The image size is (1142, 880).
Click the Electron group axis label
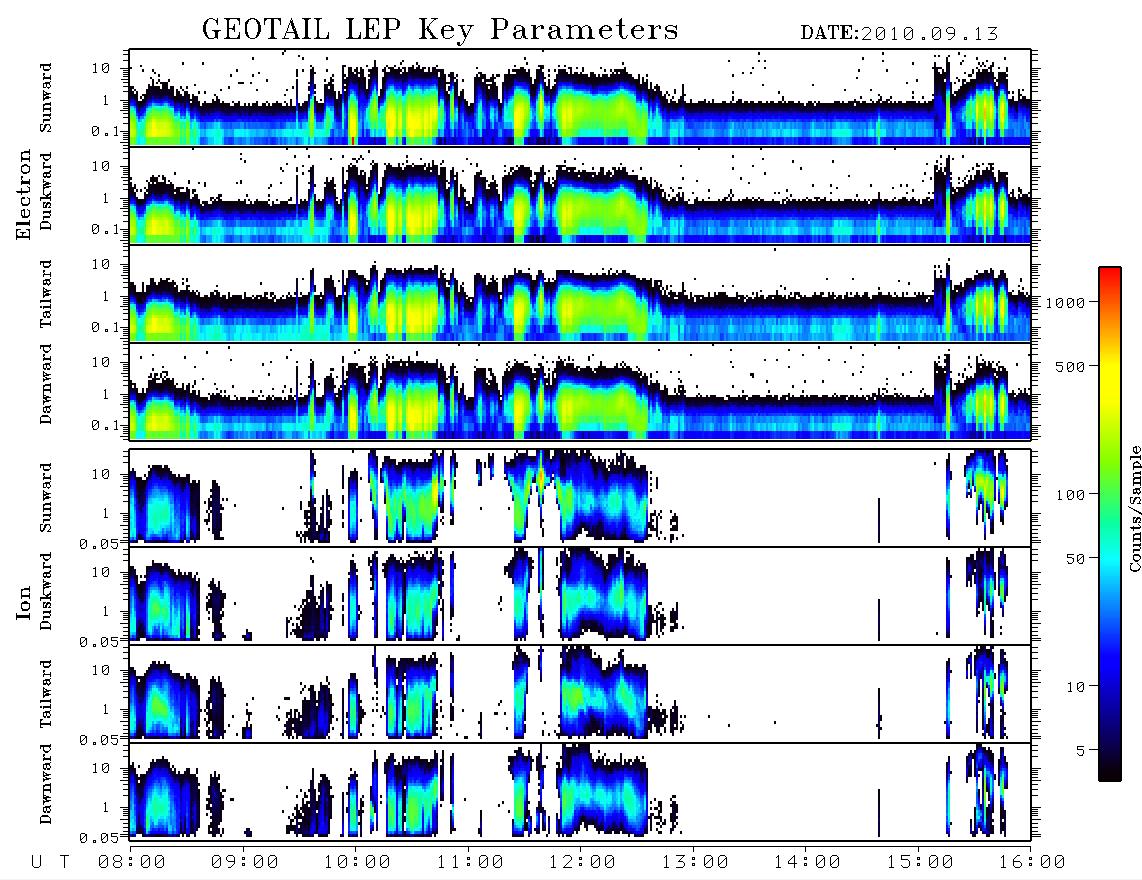point(24,195)
